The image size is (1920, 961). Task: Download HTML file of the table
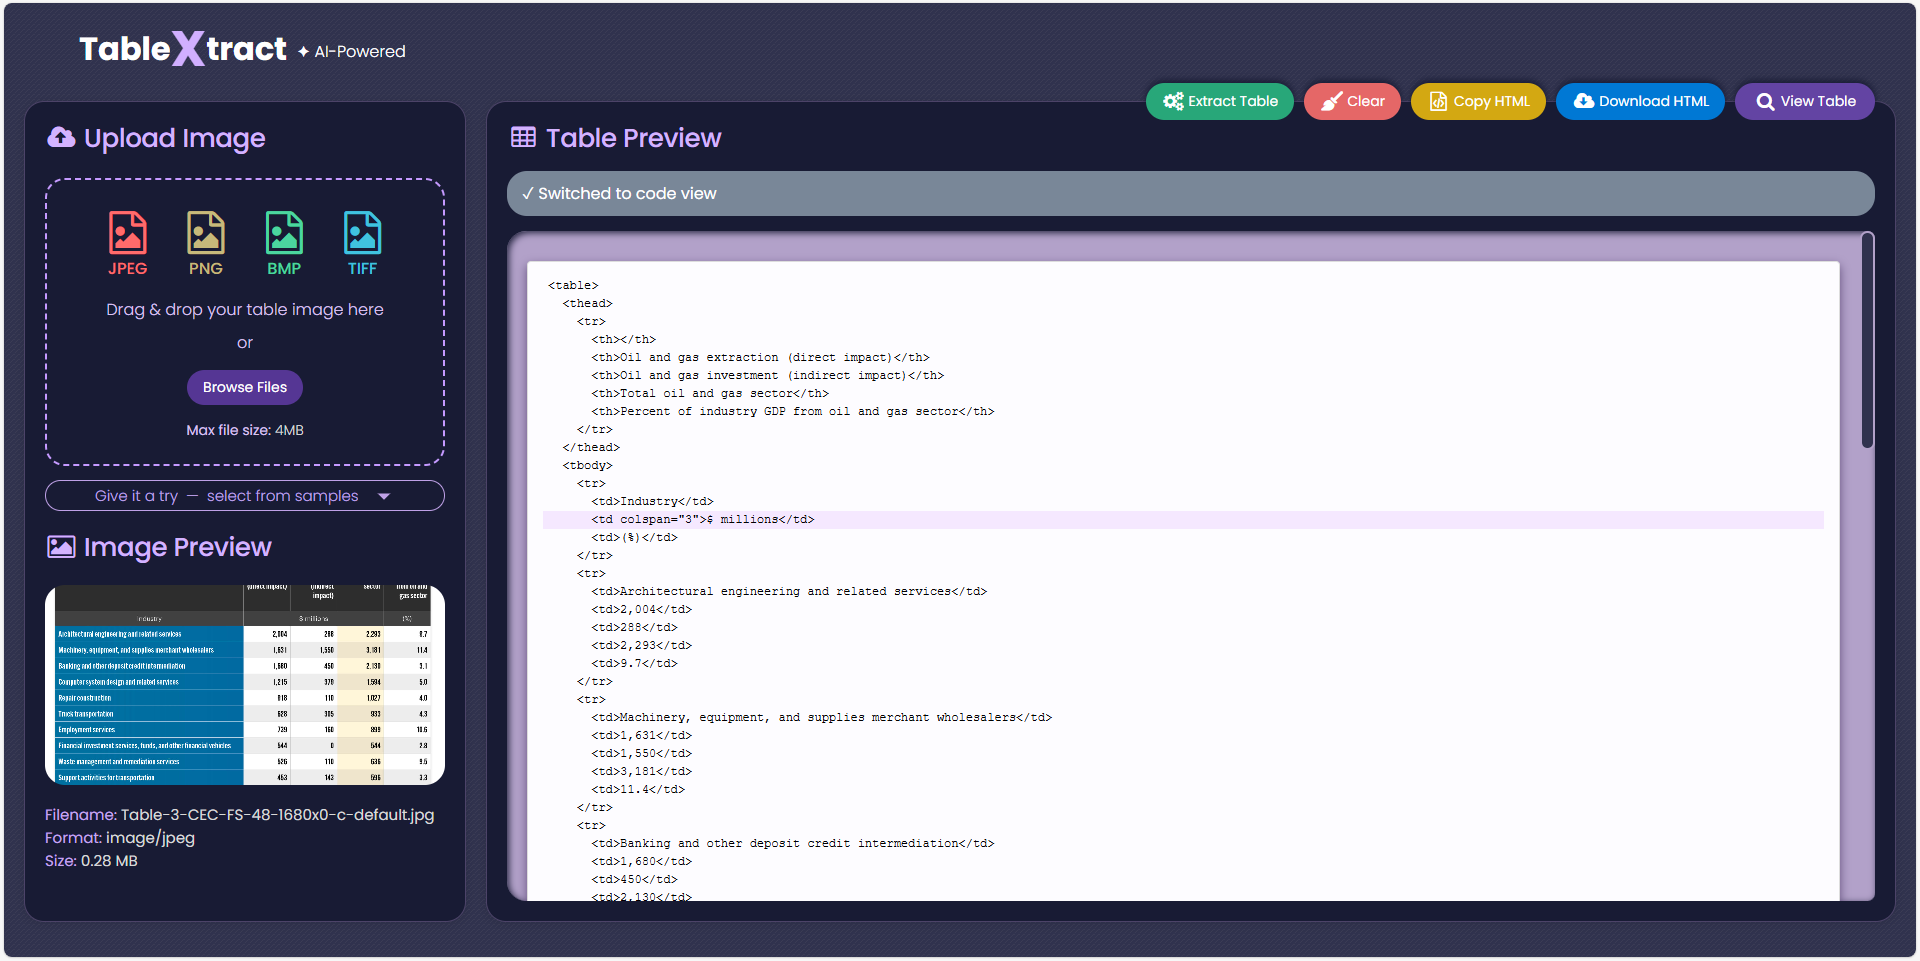(1640, 101)
